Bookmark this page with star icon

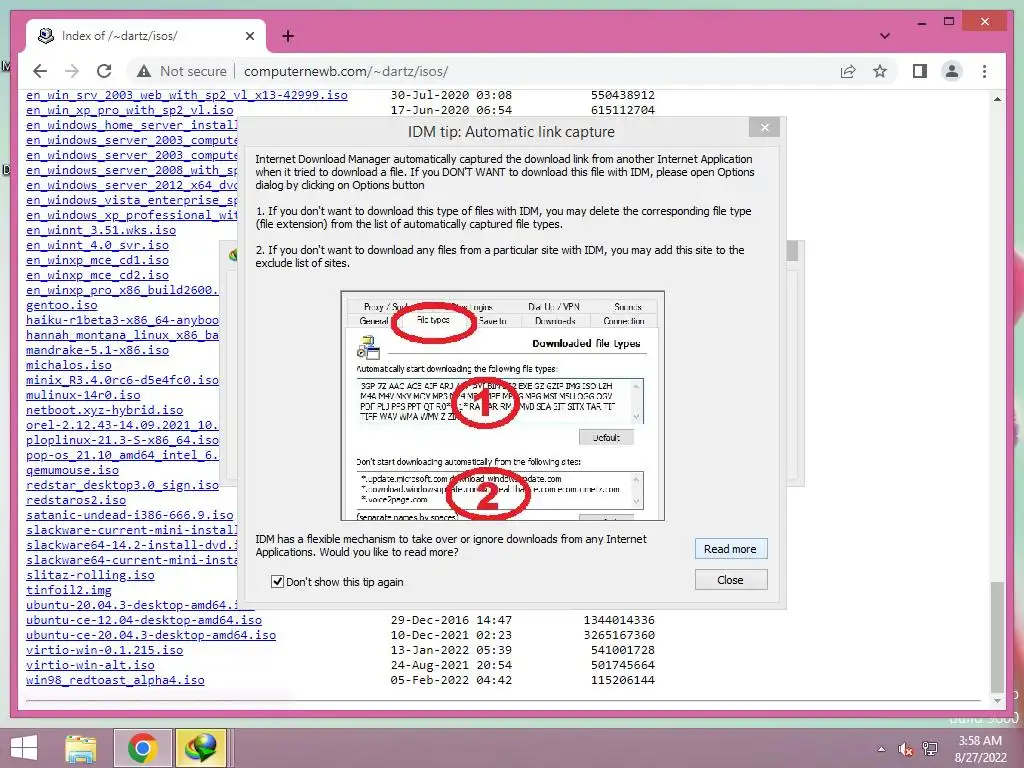click(x=880, y=71)
